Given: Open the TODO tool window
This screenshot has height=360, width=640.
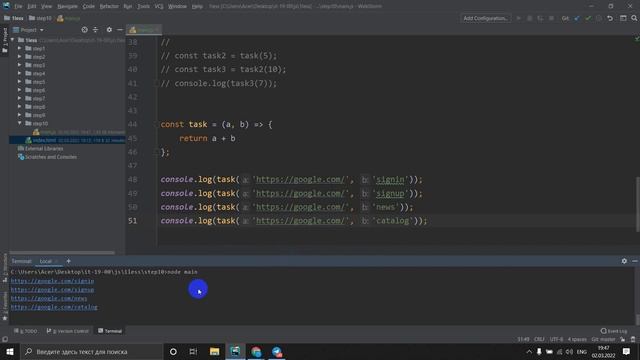Looking at the screenshot, I should pyautogui.click(x=26, y=331).
